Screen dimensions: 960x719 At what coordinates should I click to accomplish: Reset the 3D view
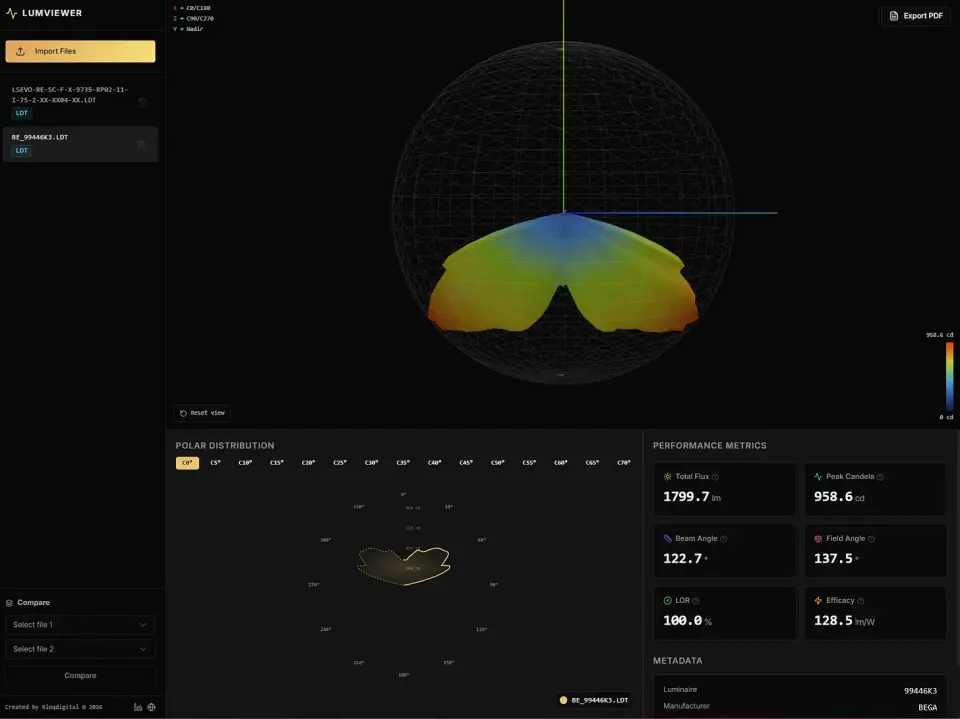(x=202, y=413)
